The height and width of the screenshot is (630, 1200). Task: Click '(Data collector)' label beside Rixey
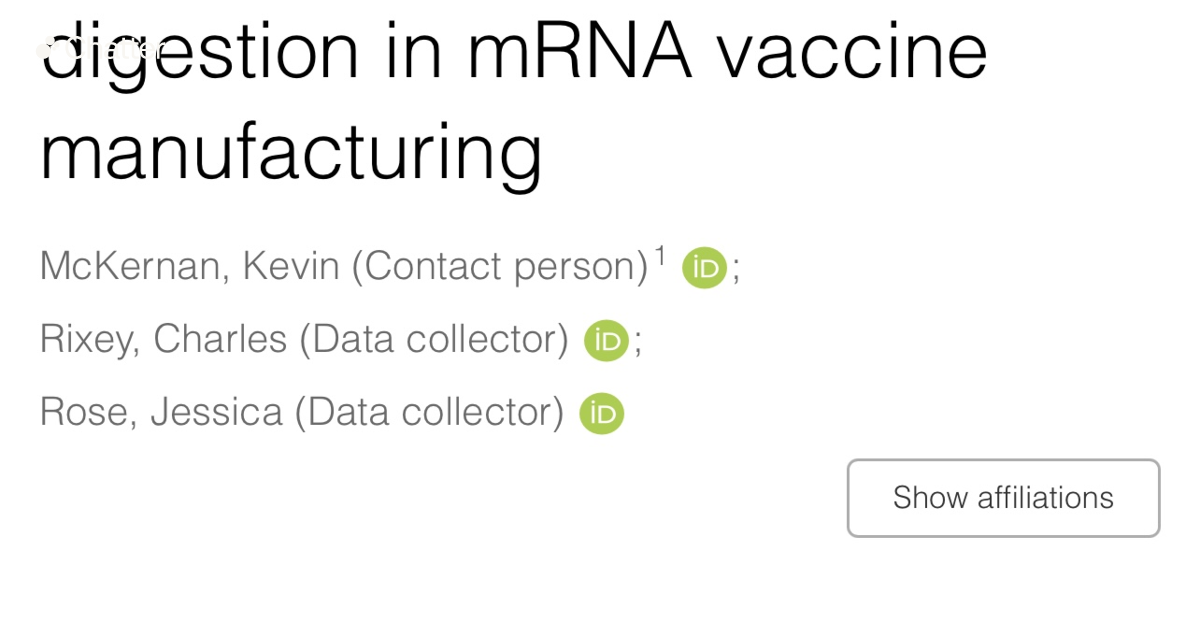[434, 340]
